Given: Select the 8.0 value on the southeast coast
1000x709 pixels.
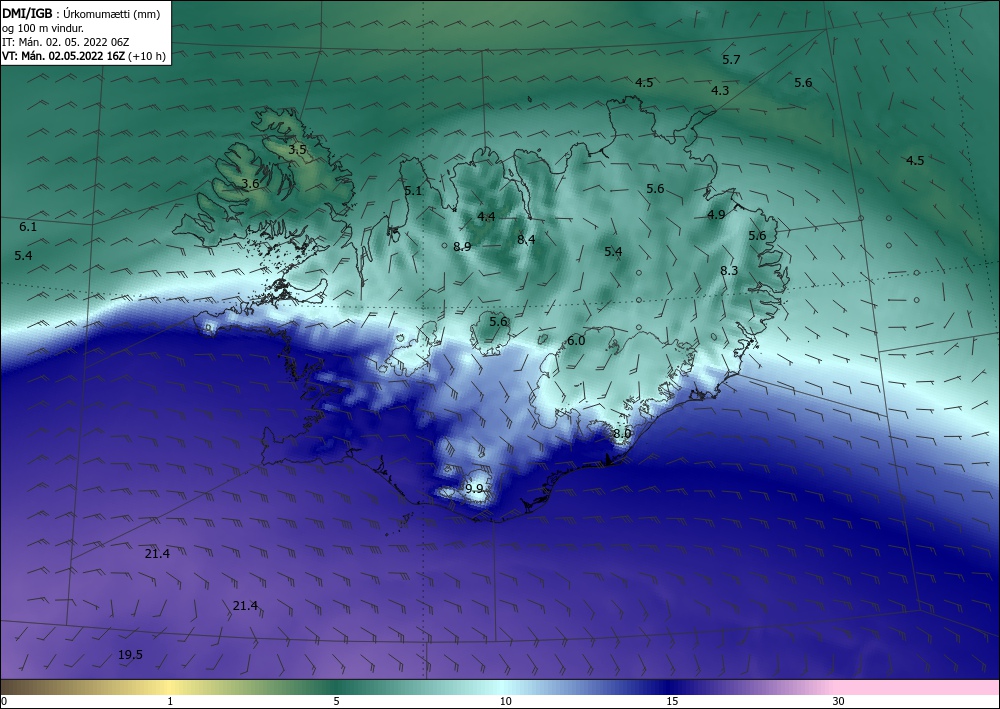Looking at the screenshot, I should coord(622,434).
